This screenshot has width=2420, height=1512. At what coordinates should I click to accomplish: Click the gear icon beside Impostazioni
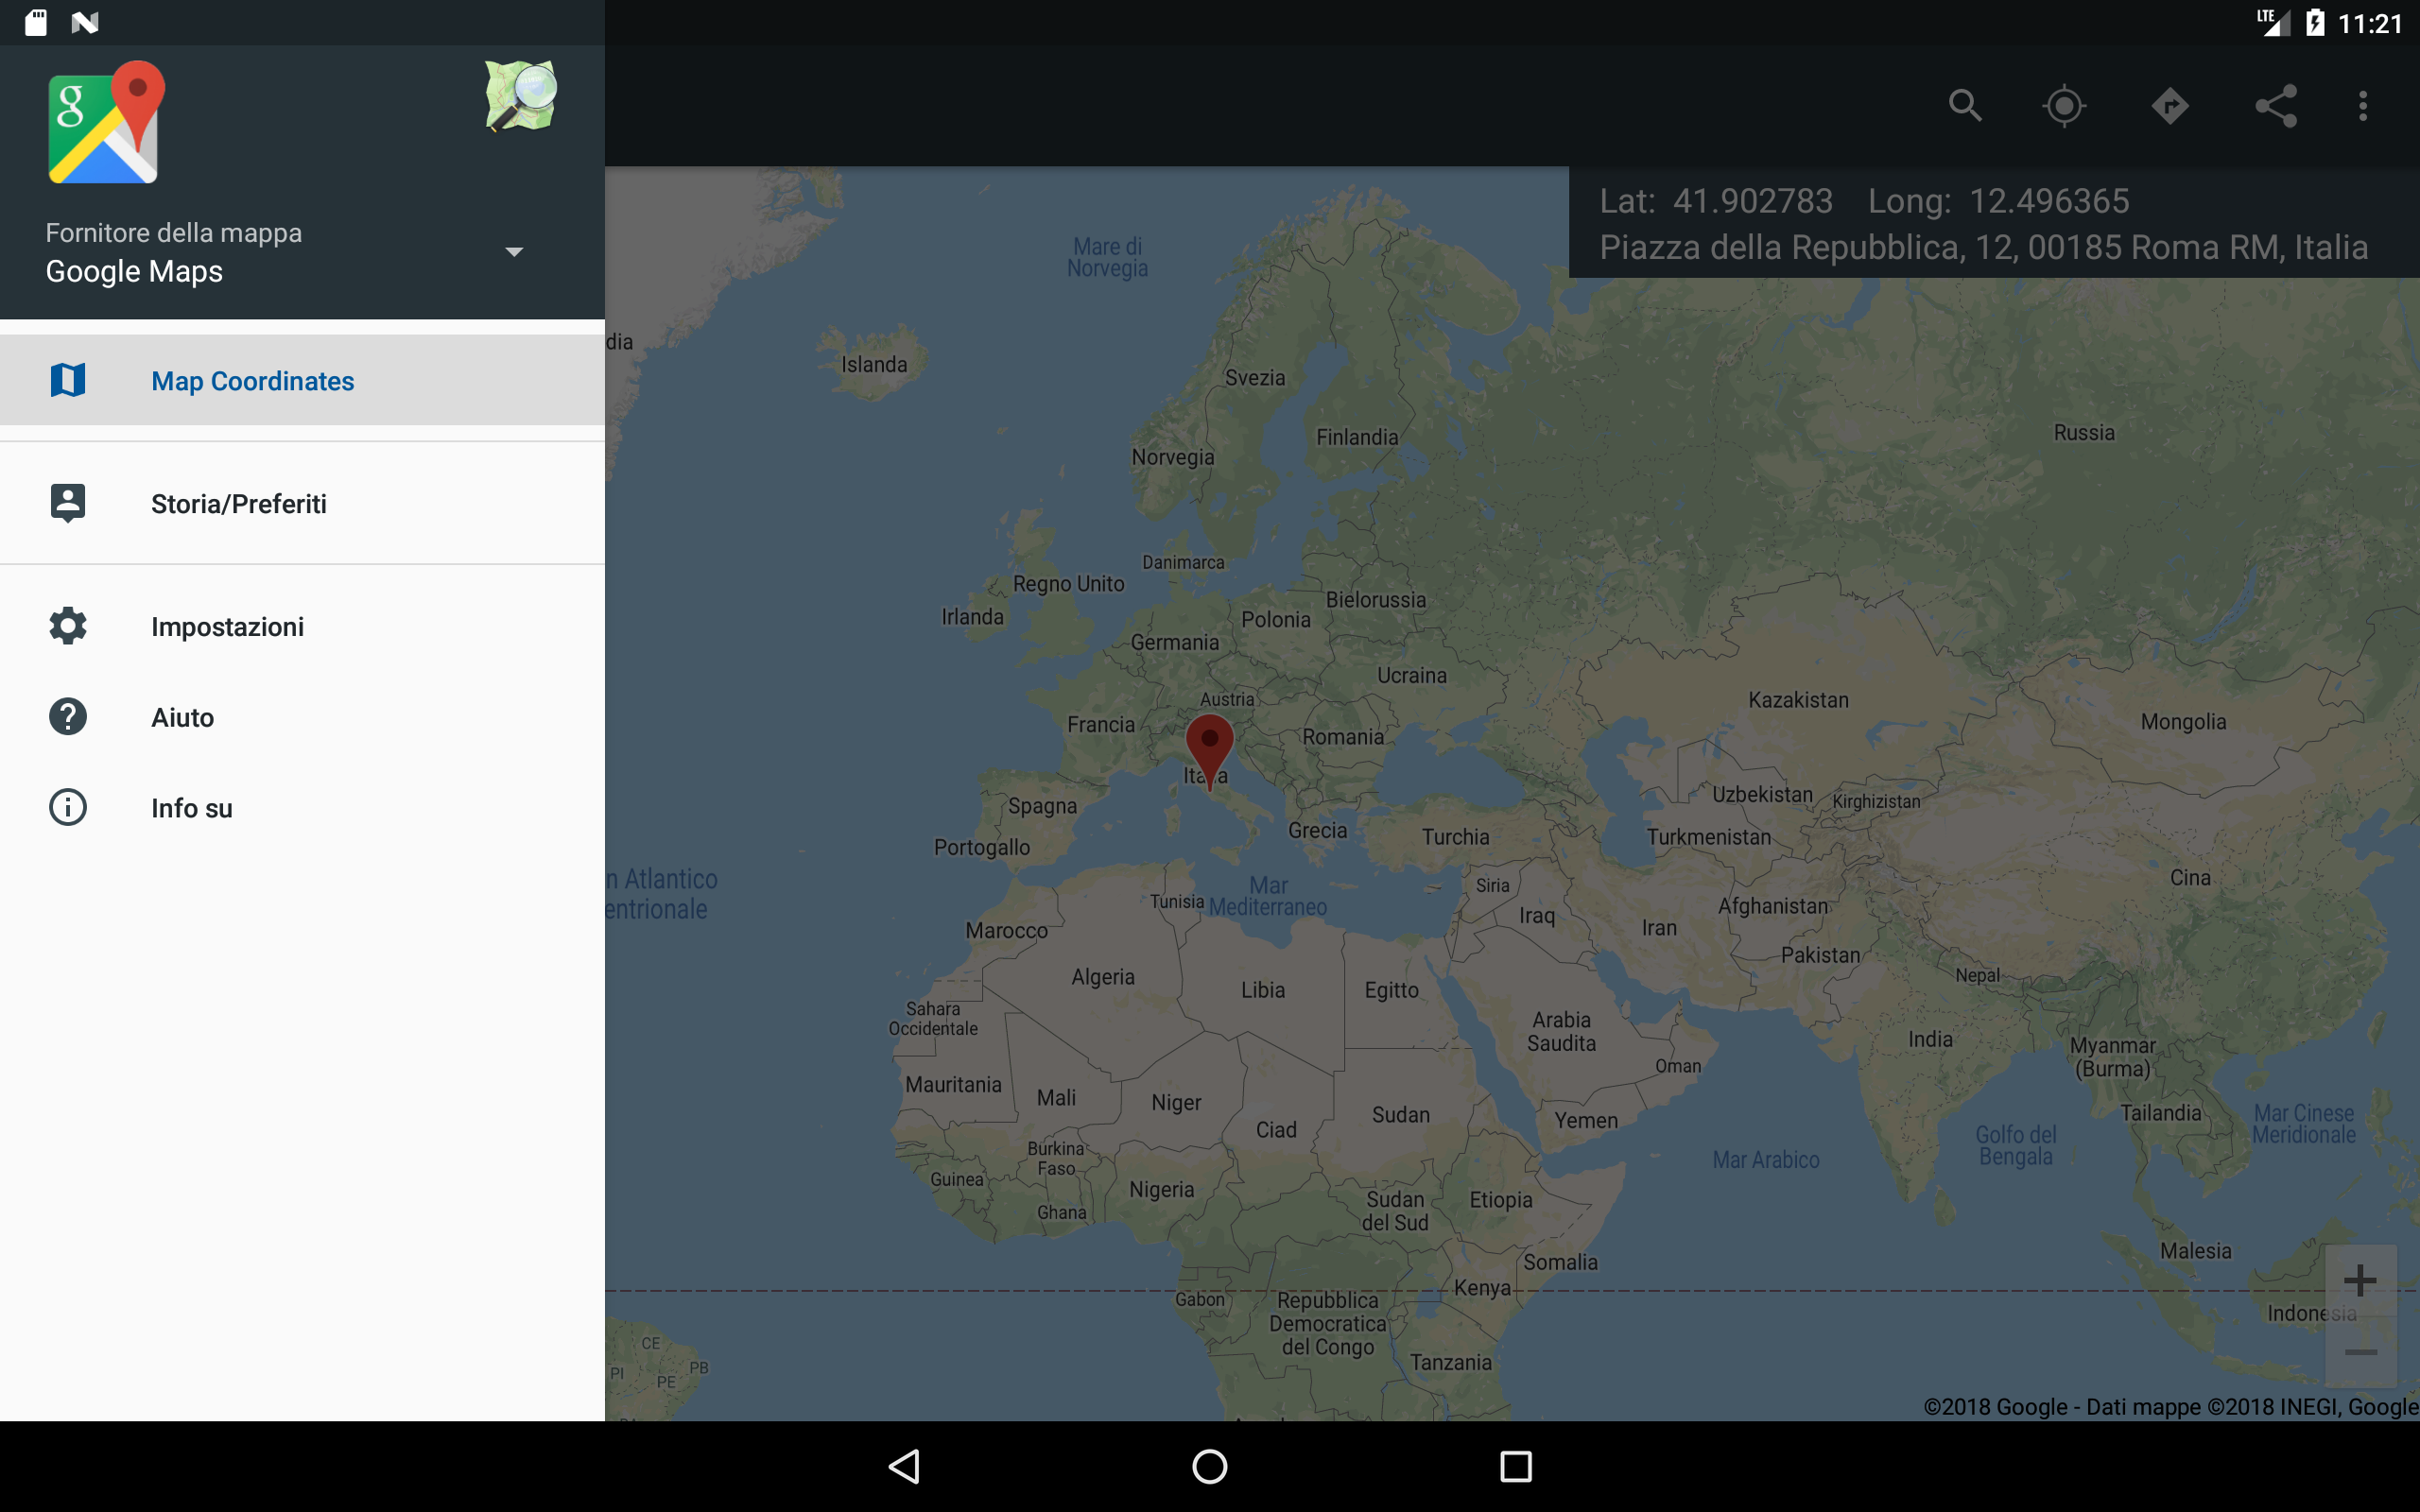tap(68, 626)
